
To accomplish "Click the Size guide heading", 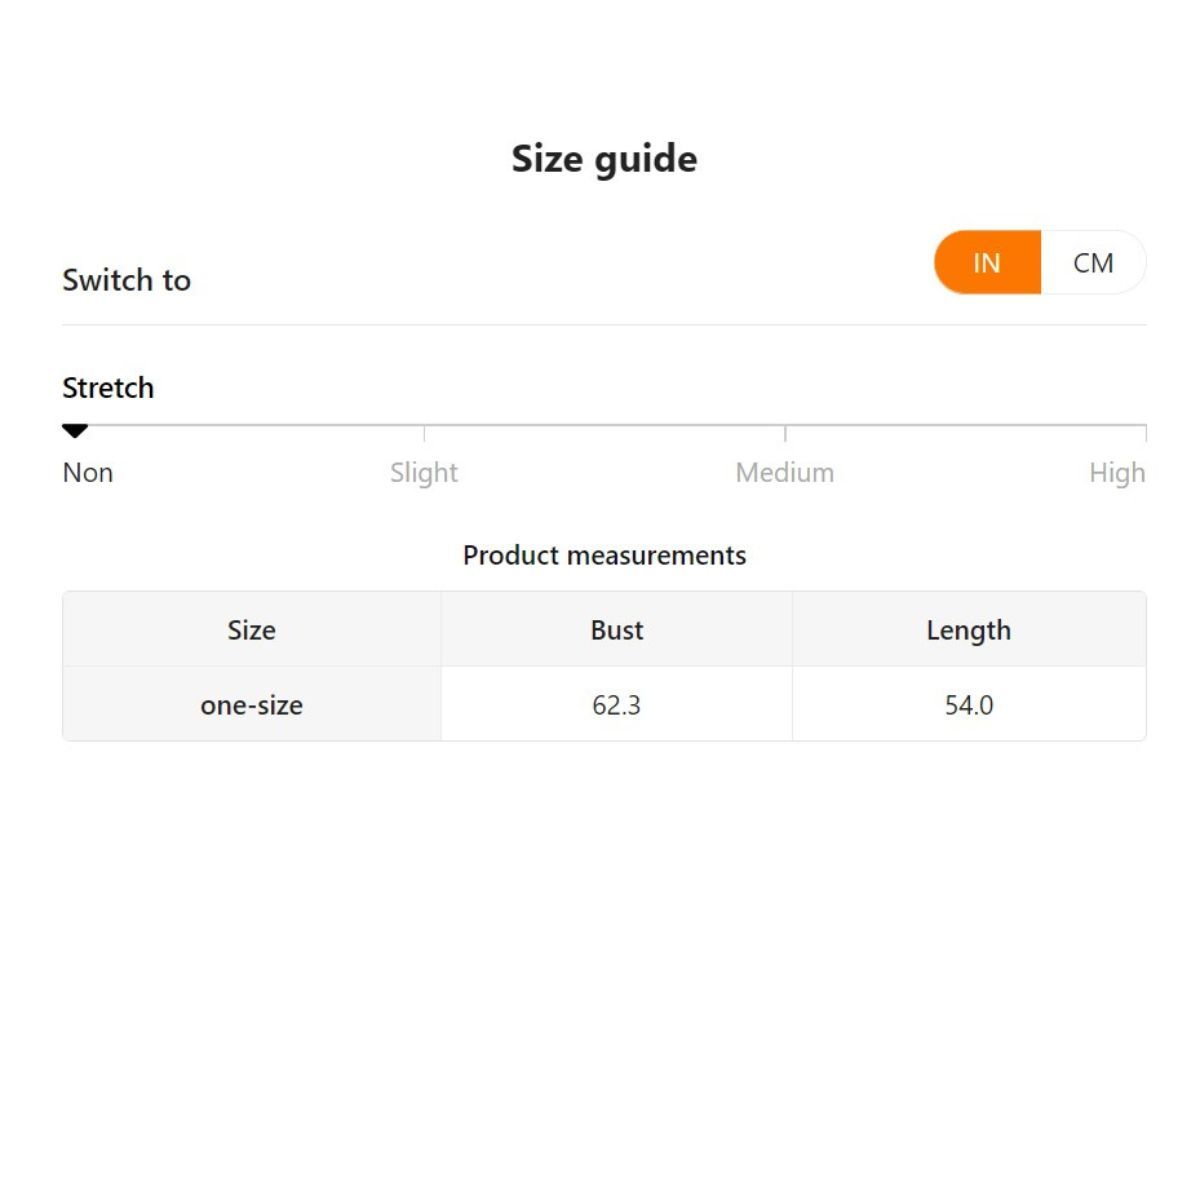I will pos(604,159).
